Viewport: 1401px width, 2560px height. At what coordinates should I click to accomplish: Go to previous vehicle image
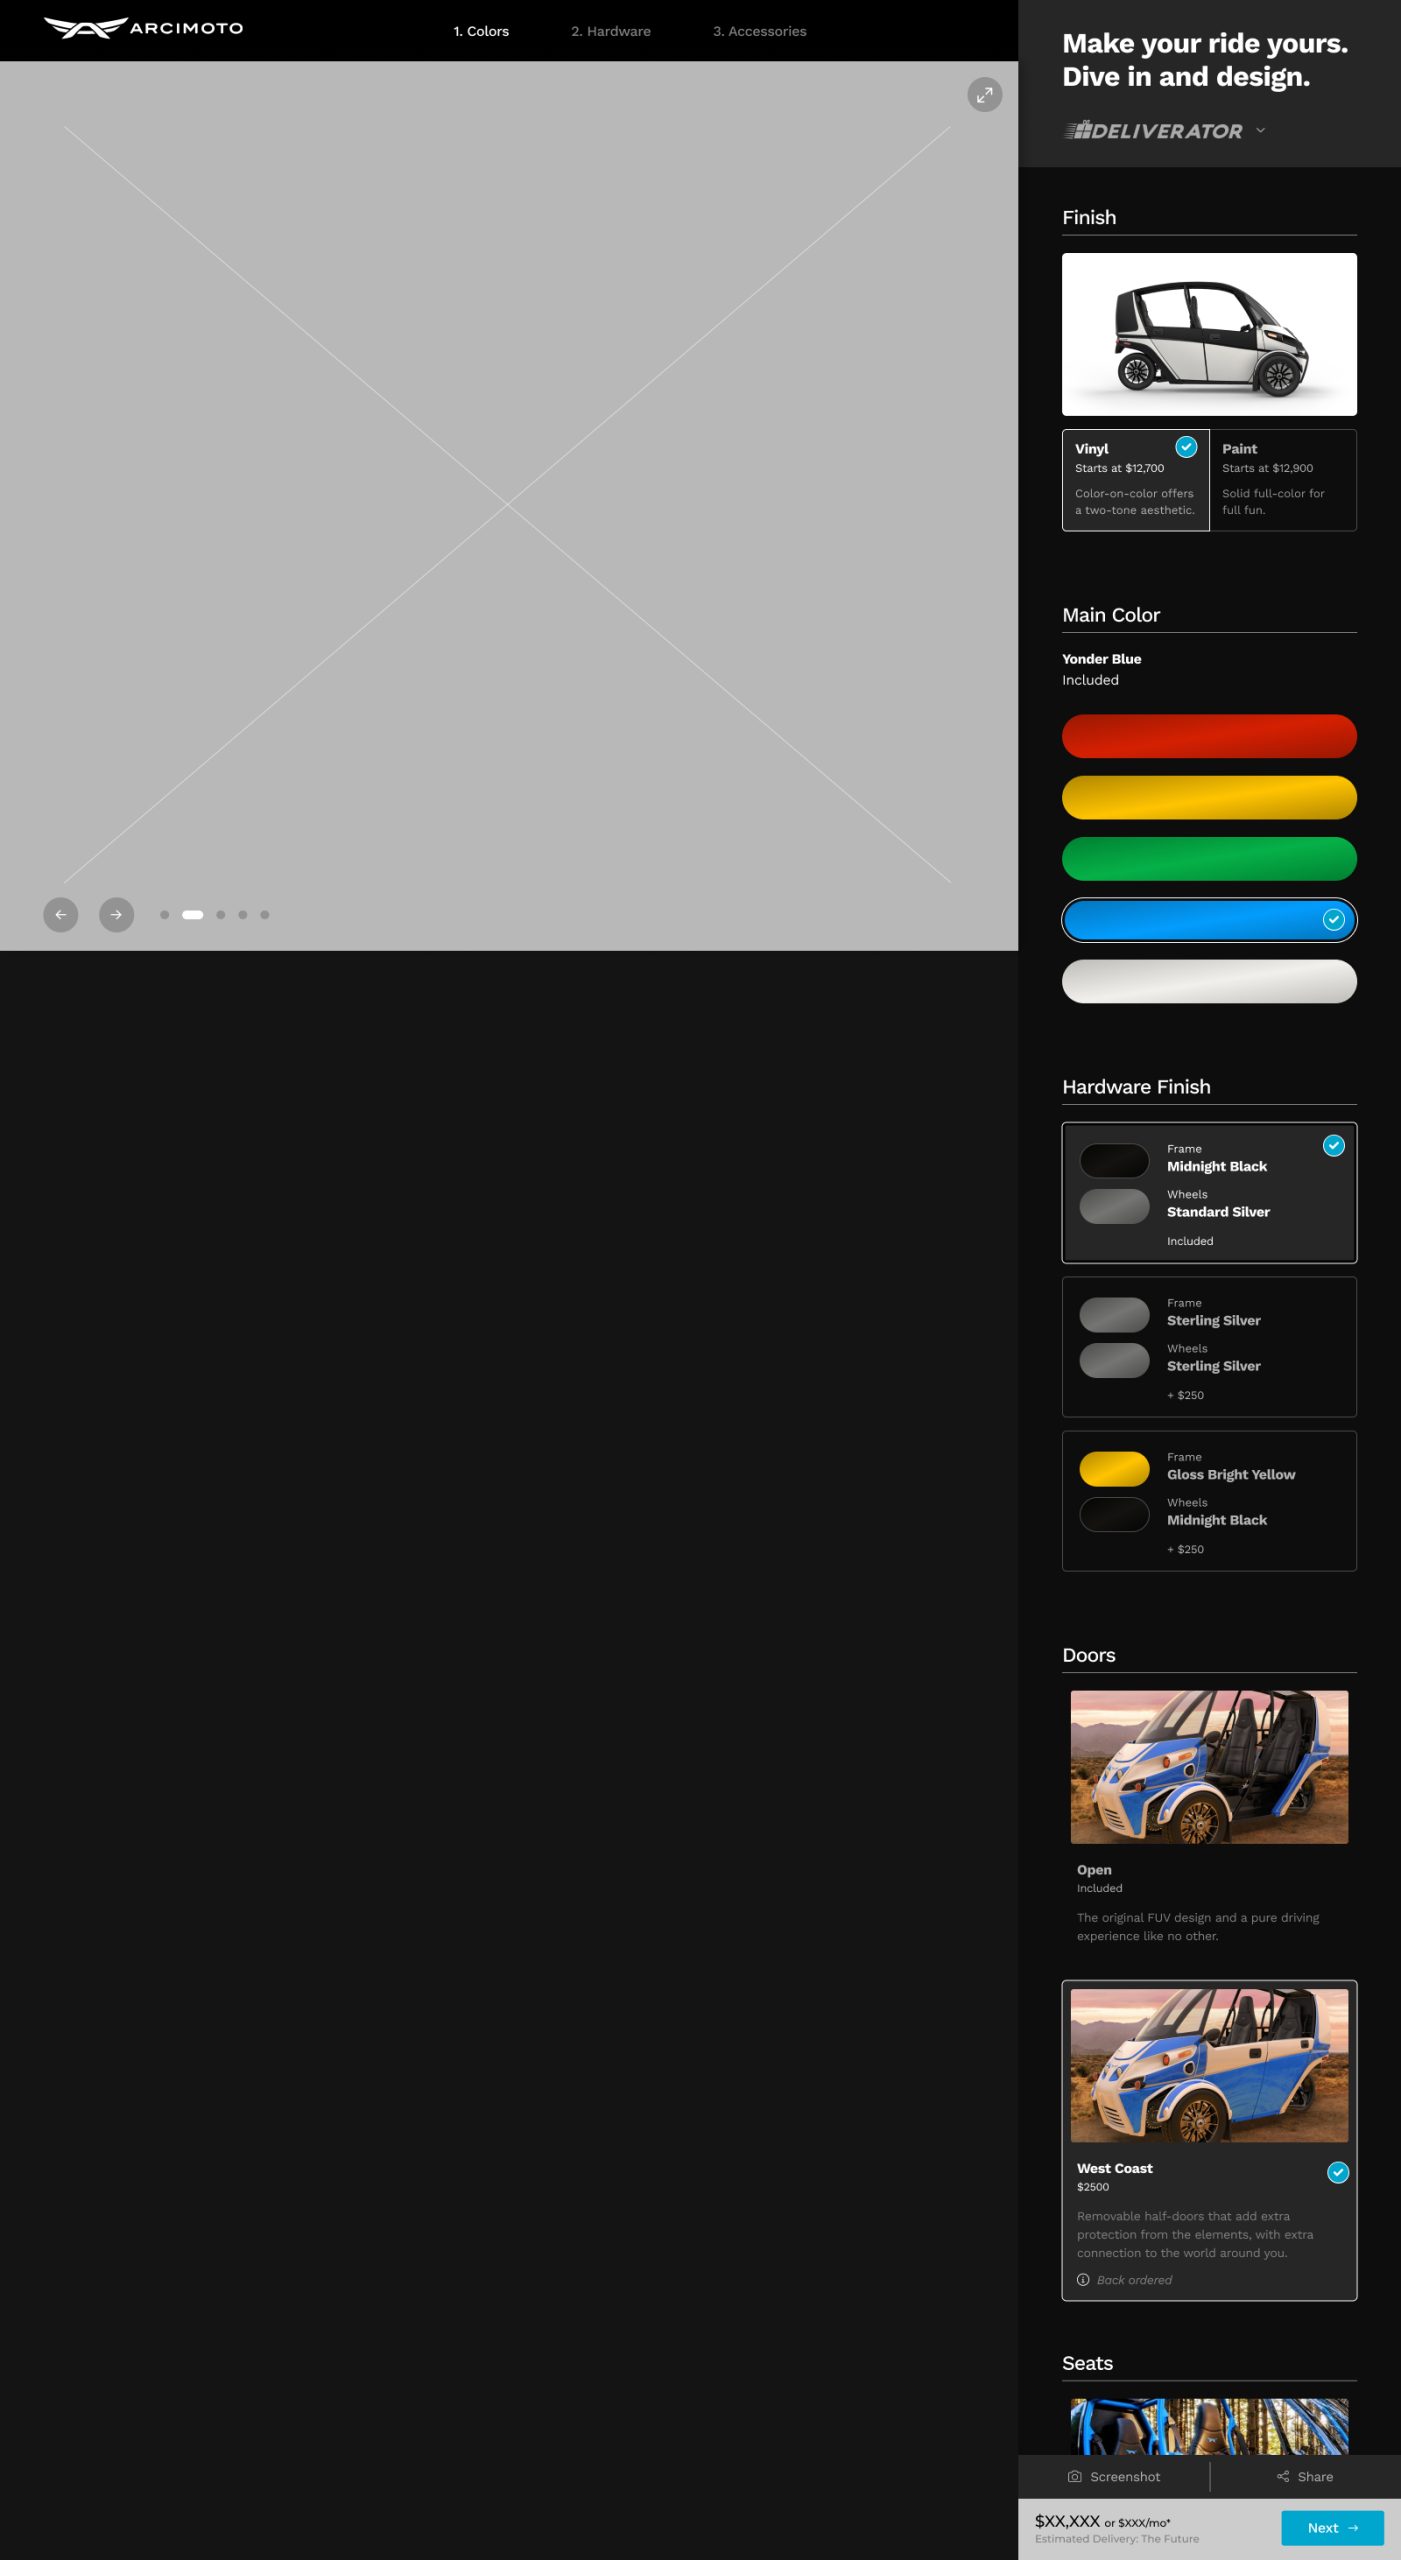point(61,914)
